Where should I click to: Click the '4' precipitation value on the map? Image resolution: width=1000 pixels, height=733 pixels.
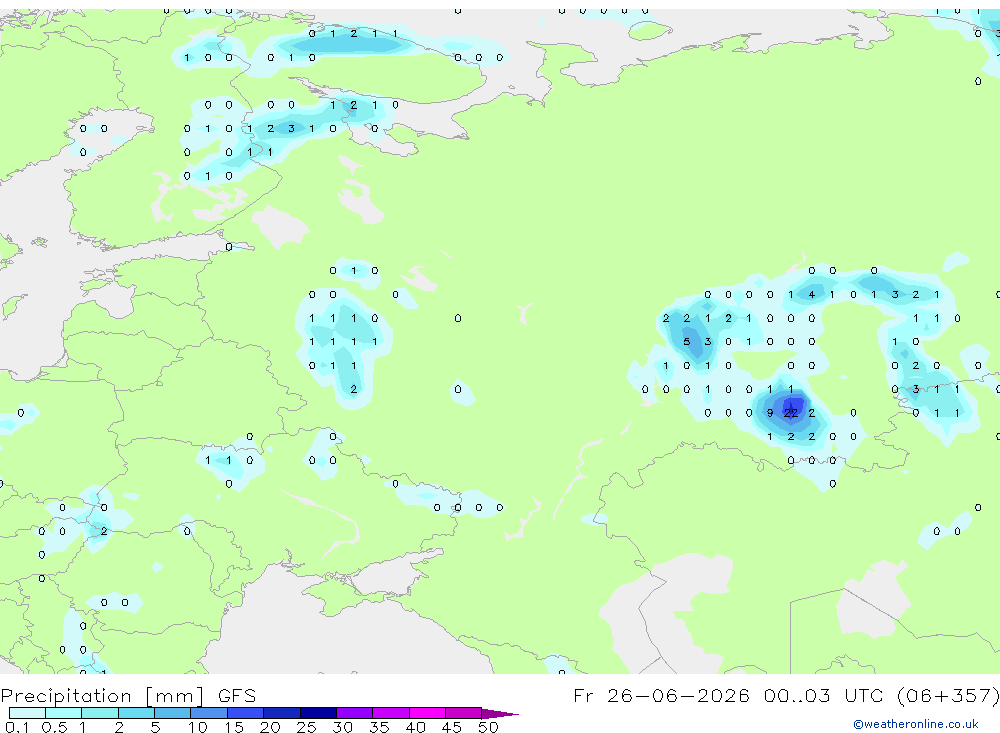(812, 294)
